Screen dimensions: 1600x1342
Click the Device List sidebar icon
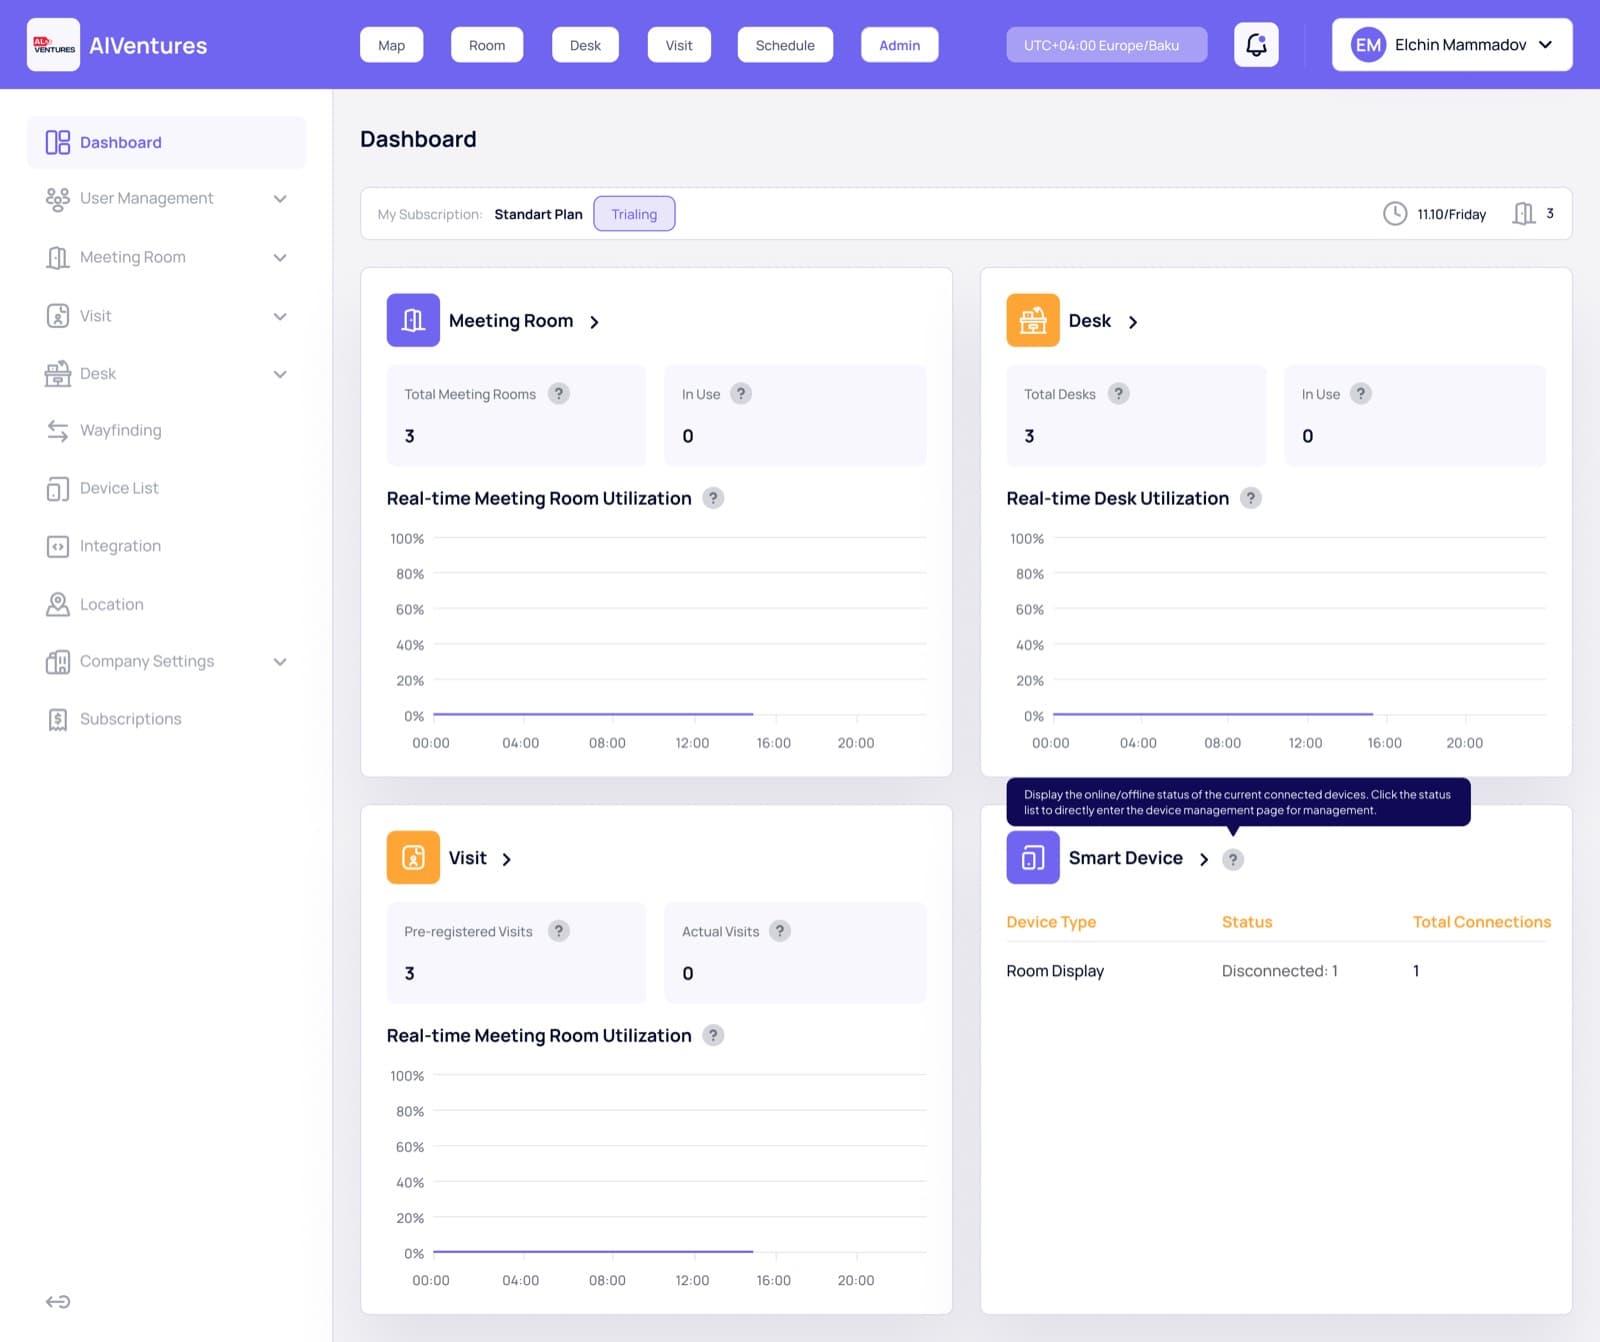58,489
